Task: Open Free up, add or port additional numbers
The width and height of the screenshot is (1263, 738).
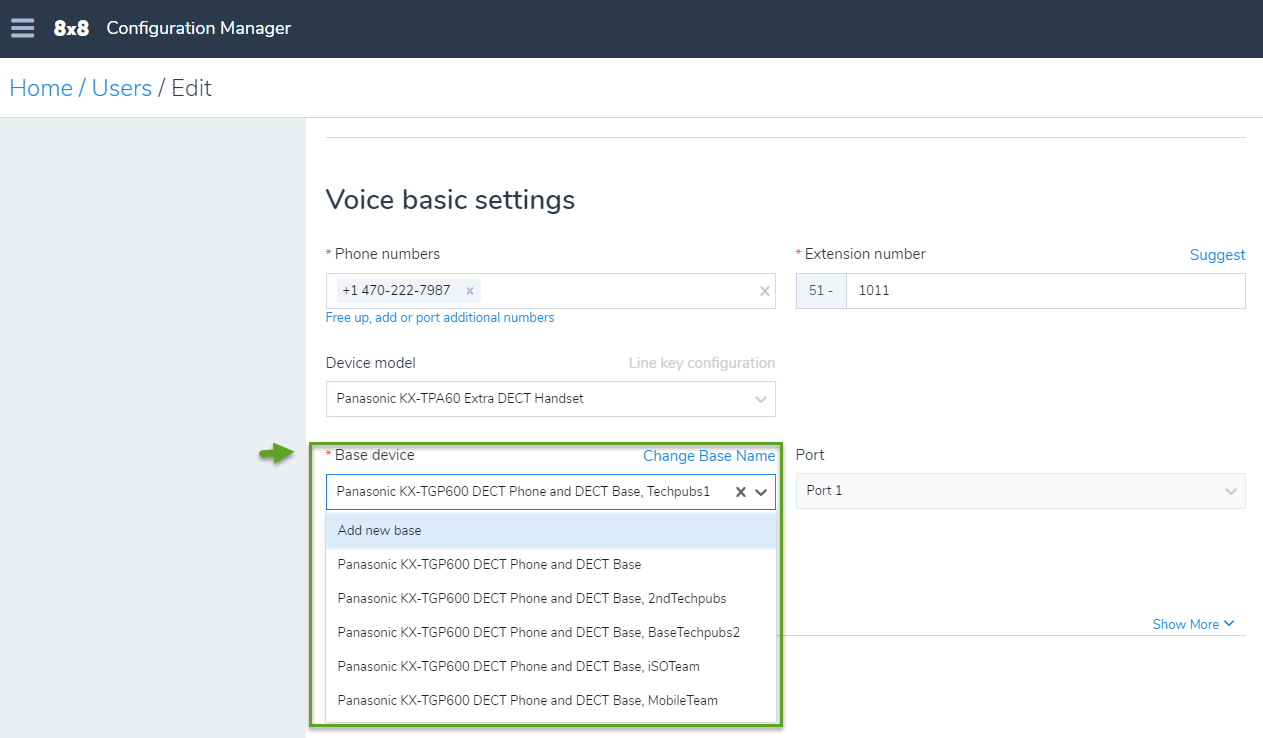Action: 440,318
